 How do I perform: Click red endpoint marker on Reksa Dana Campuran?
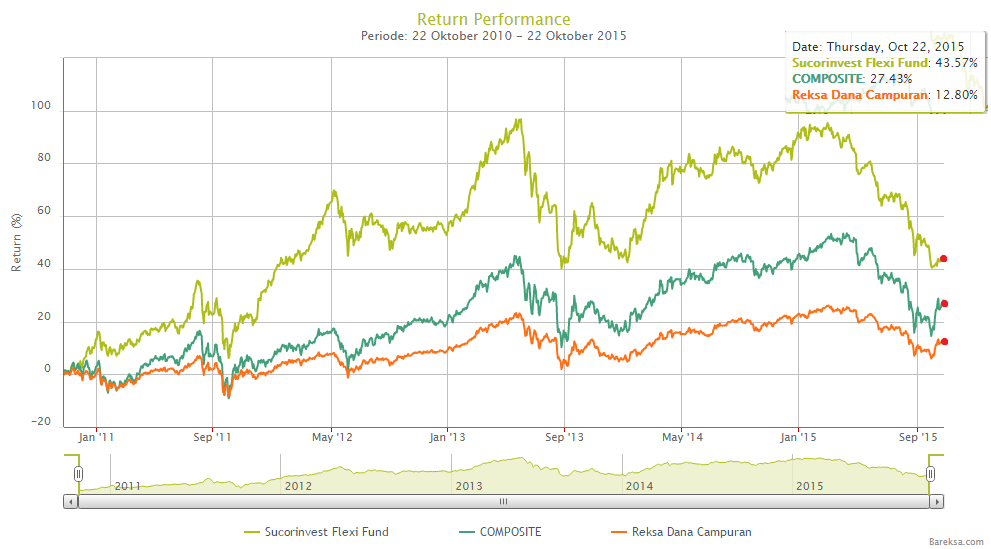coord(944,342)
